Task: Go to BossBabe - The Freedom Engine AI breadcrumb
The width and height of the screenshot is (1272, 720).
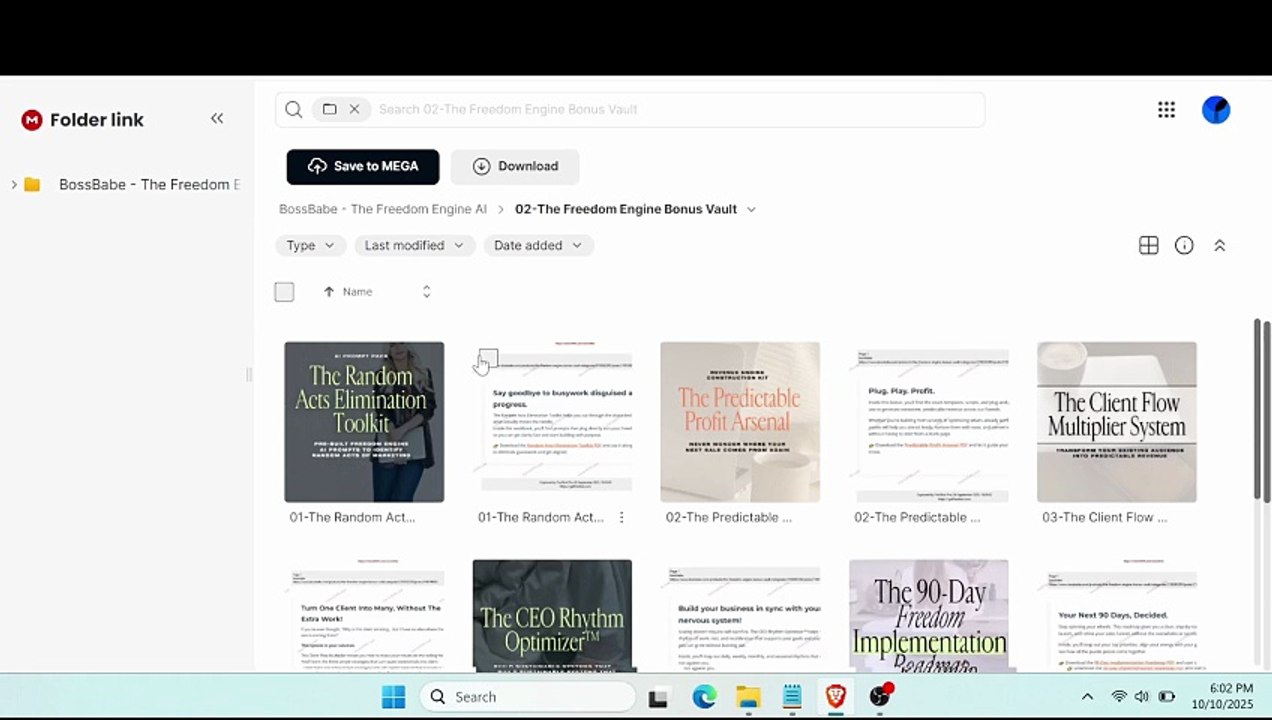Action: tap(383, 210)
